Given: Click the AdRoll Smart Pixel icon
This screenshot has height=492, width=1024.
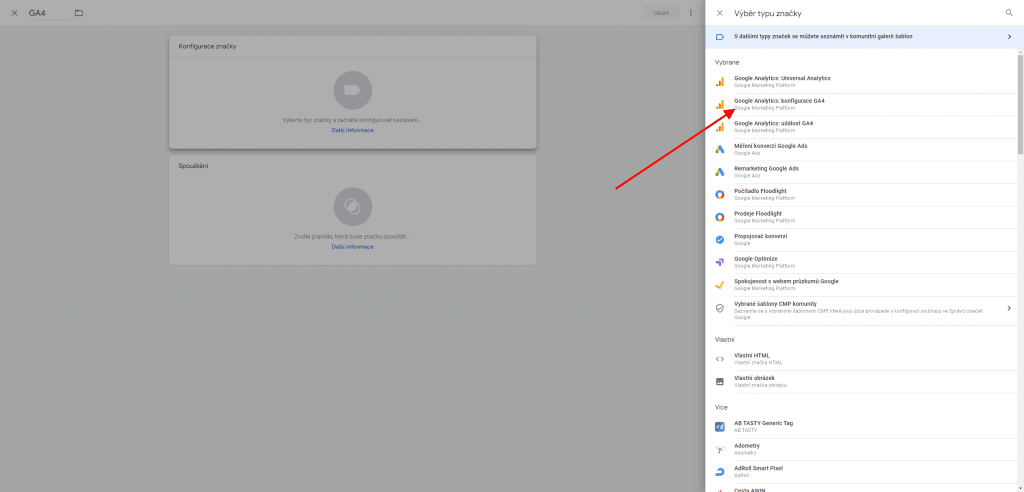Looking at the screenshot, I should [720, 472].
